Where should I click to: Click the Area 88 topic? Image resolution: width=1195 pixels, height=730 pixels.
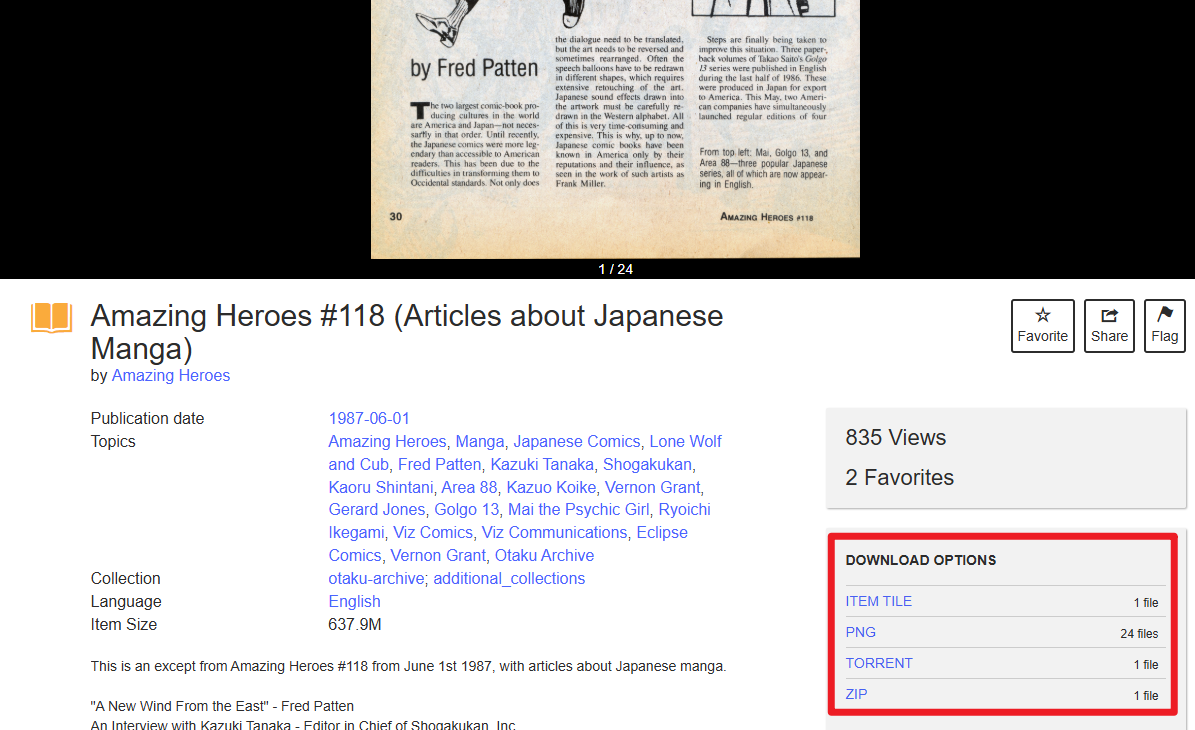pyautogui.click(x=469, y=487)
